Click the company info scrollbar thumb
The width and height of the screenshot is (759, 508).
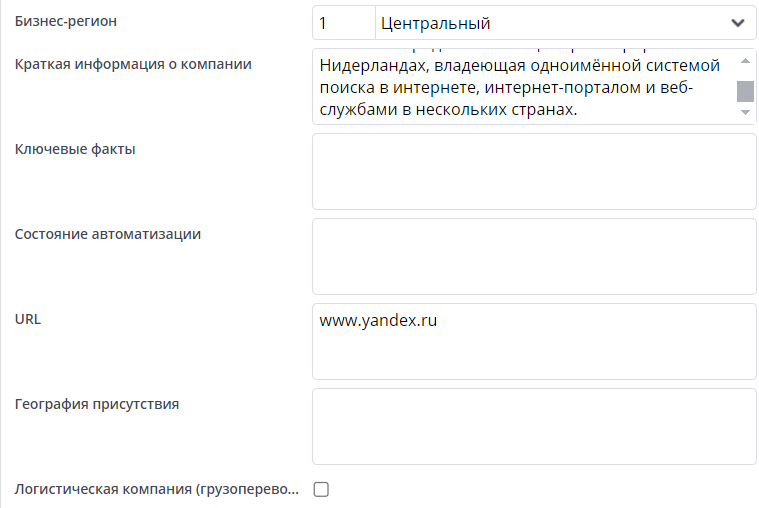click(x=745, y=91)
